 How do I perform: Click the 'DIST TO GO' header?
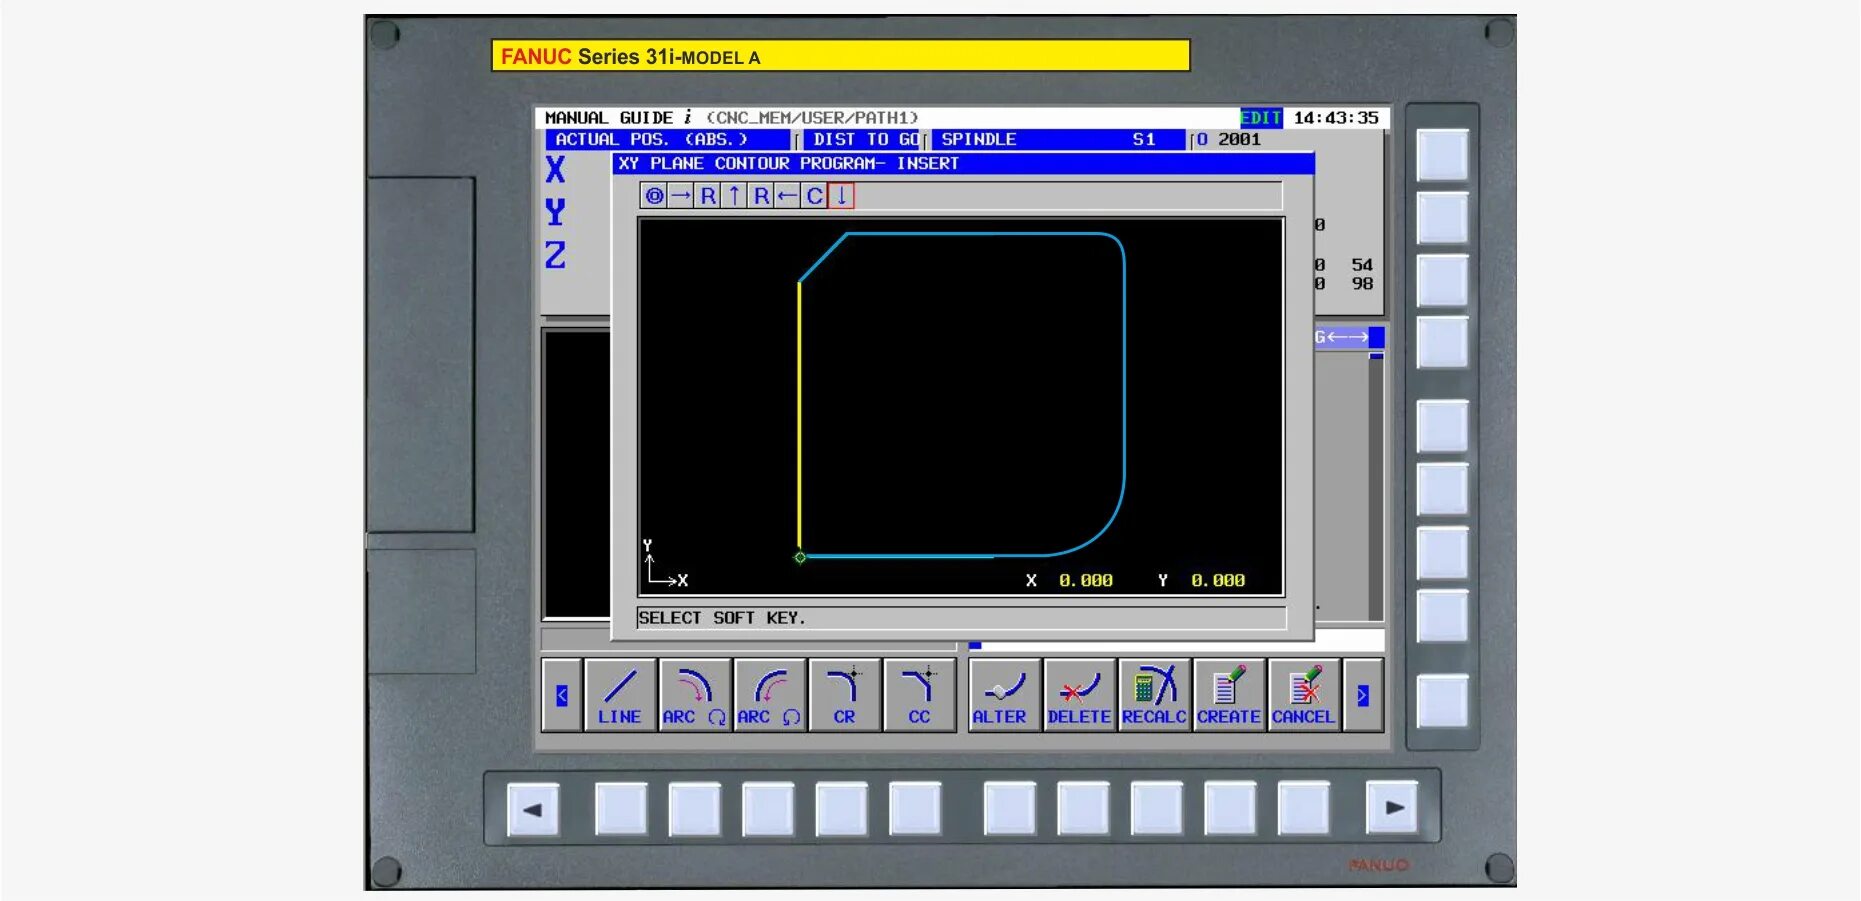tap(864, 140)
